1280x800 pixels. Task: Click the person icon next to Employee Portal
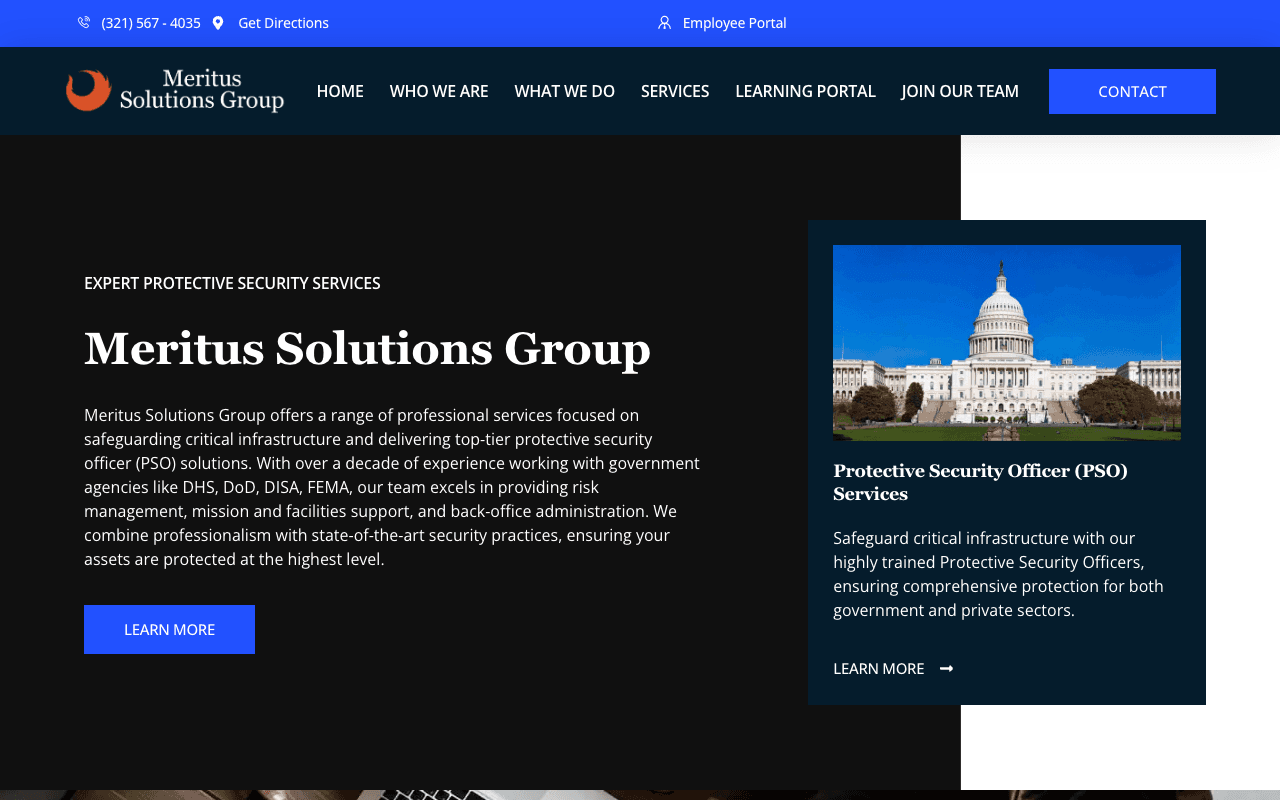click(x=664, y=22)
